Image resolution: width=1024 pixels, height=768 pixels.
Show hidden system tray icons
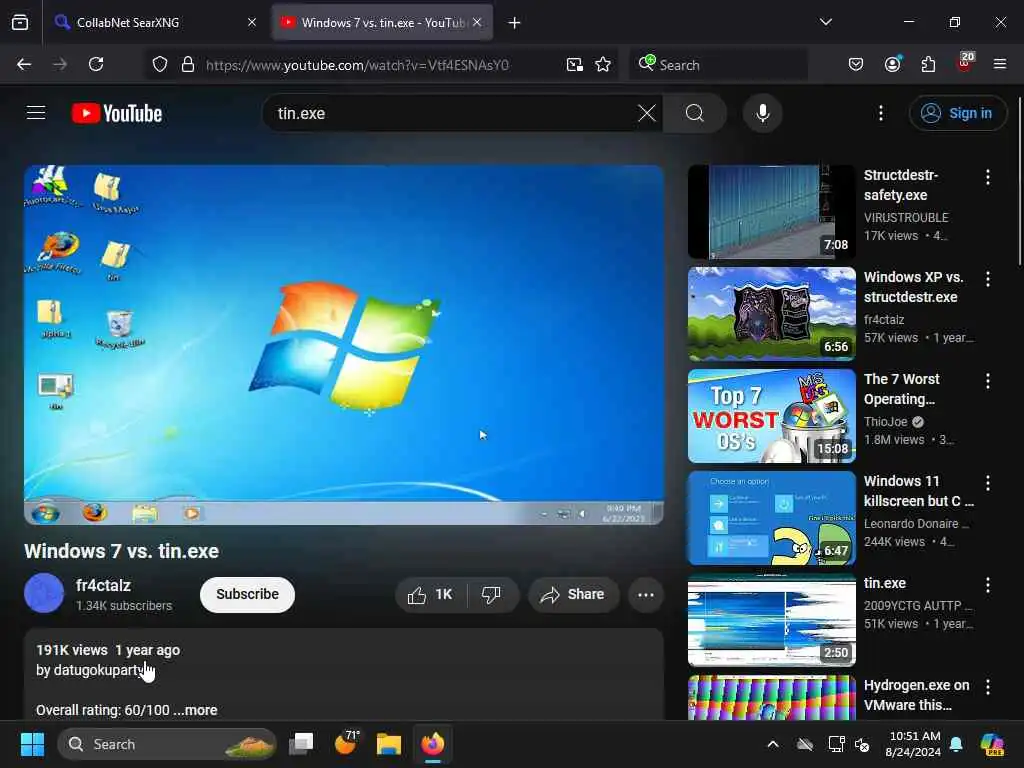[773, 744]
